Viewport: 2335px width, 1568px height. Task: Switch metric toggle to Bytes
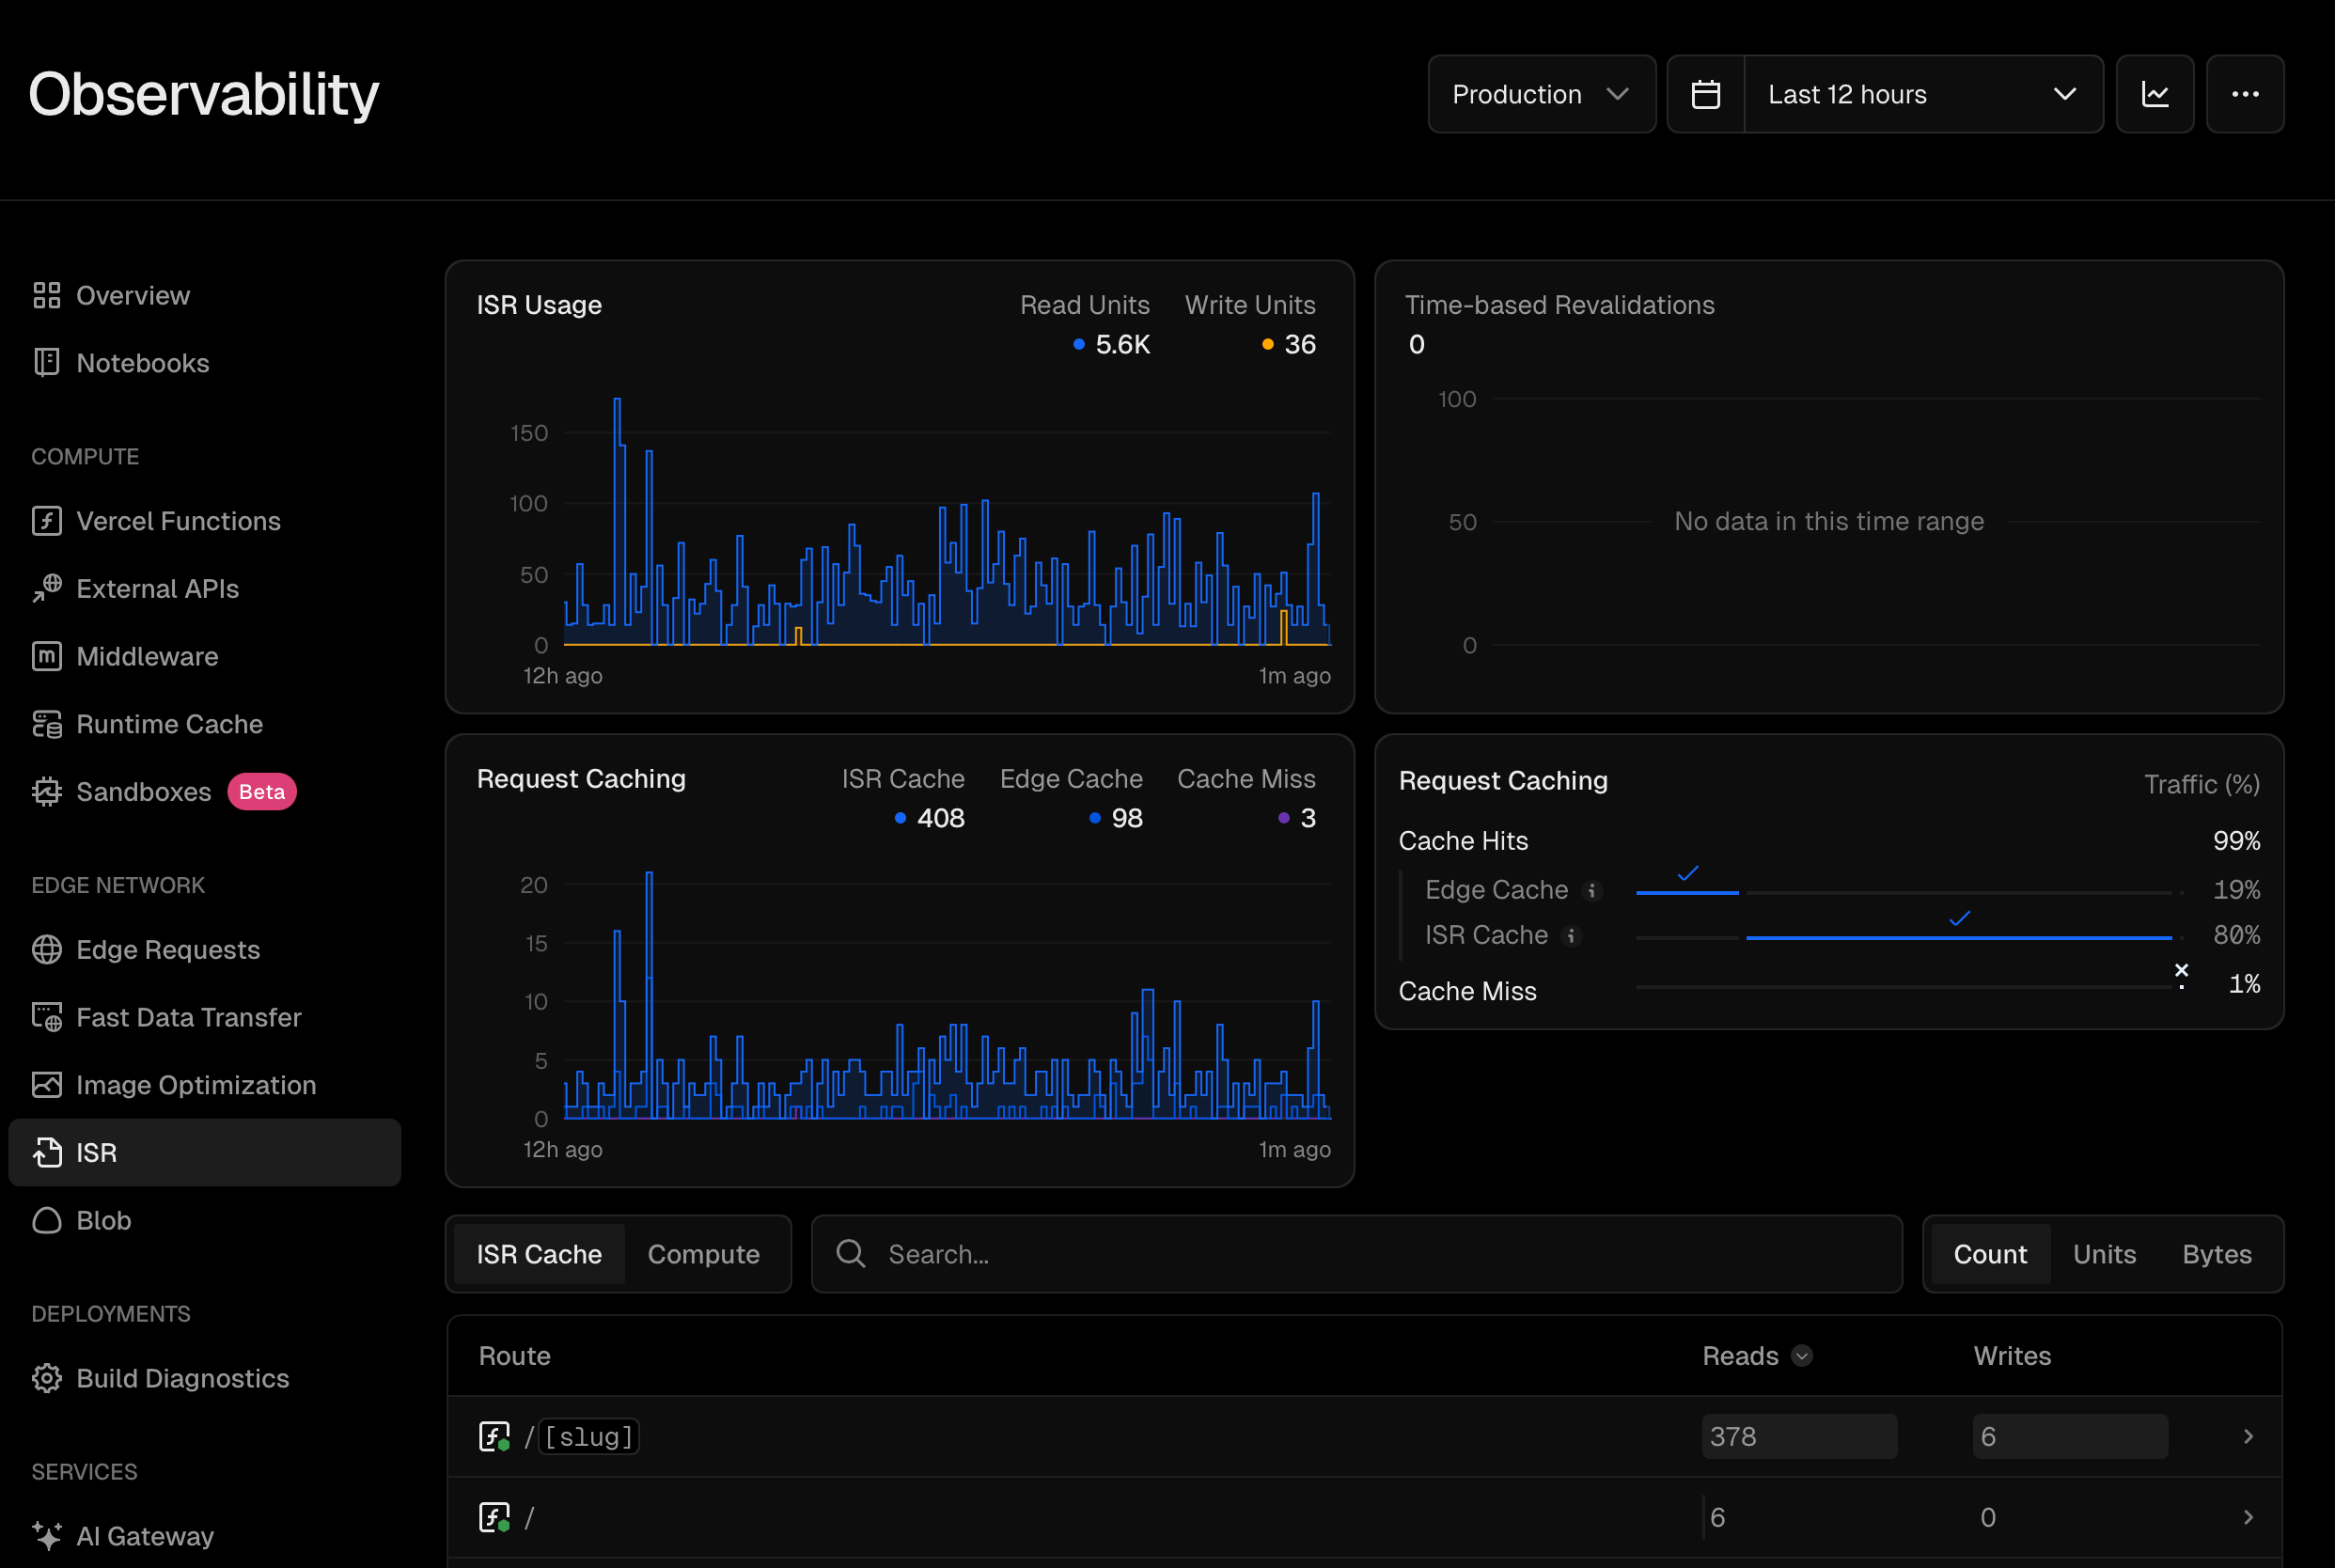[x=2216, y=1254]
